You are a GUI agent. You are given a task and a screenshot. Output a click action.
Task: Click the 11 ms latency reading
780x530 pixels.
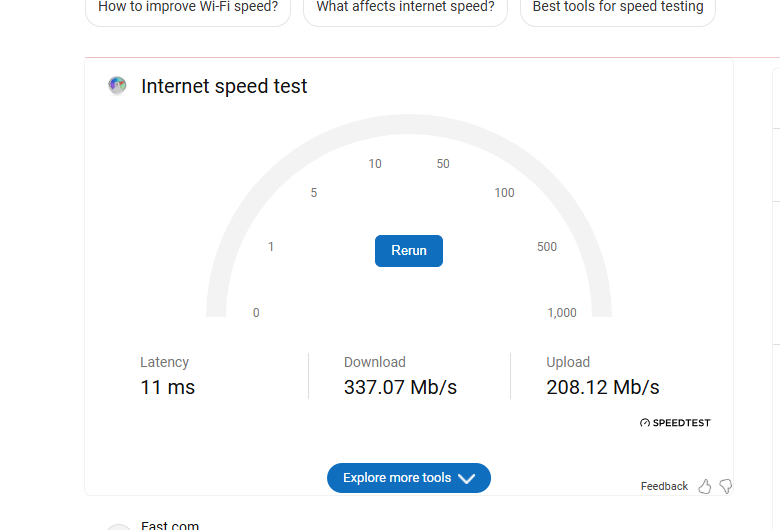[x=167, y=387]
